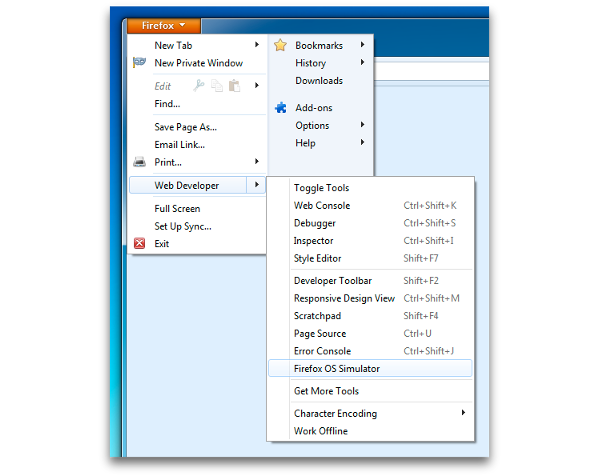Open Responsive Design View
The image size is (600, 476).
tap(344, 298)
